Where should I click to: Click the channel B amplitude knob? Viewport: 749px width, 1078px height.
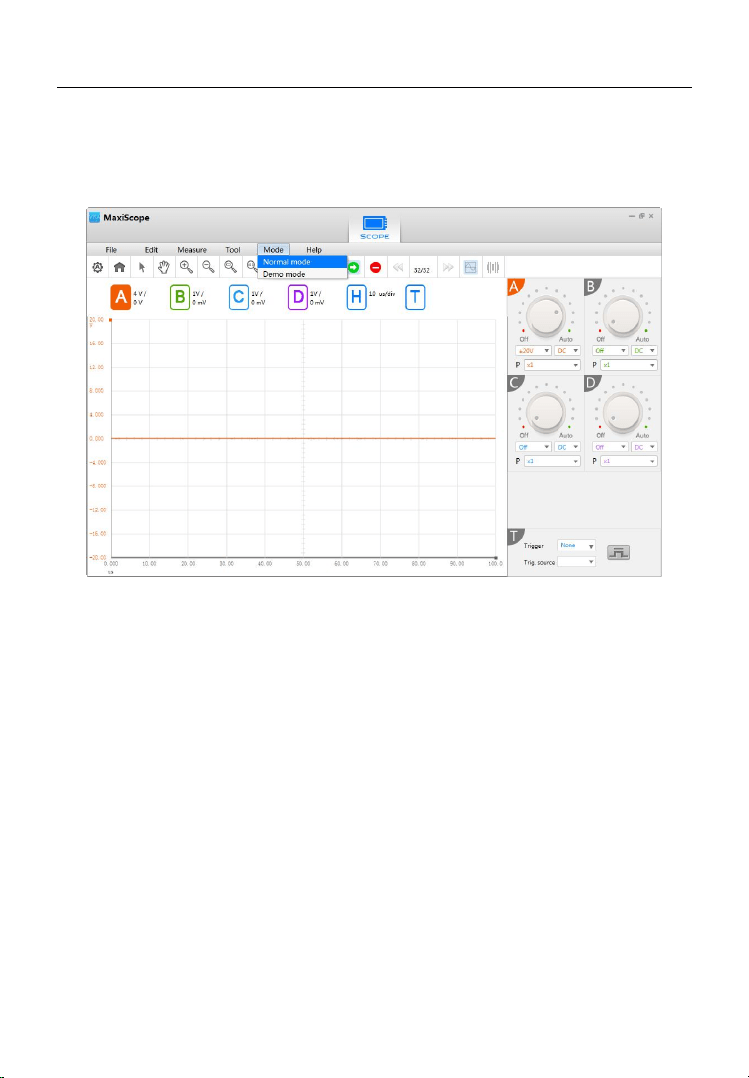click(x=622, y=316)
